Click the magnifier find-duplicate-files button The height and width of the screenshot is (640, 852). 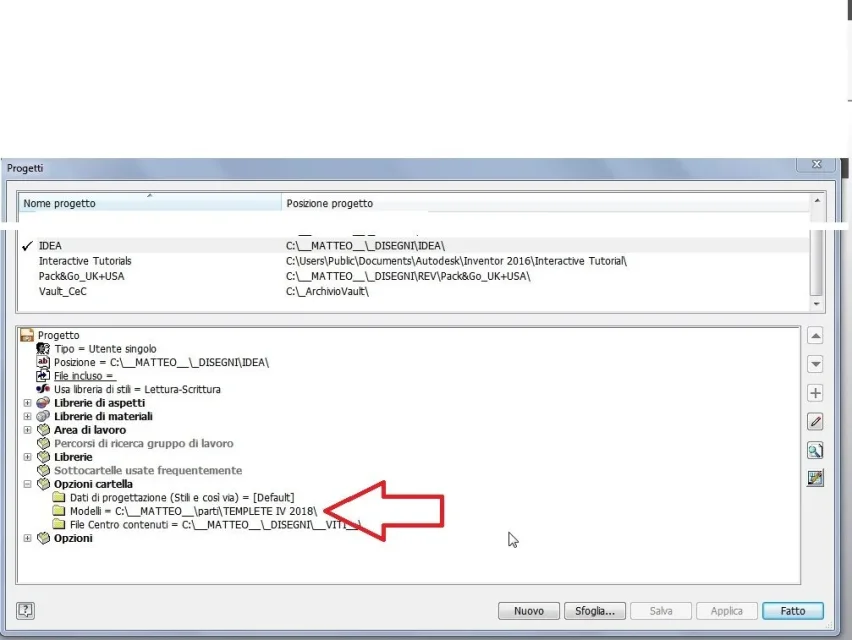[x=815, y=450]
